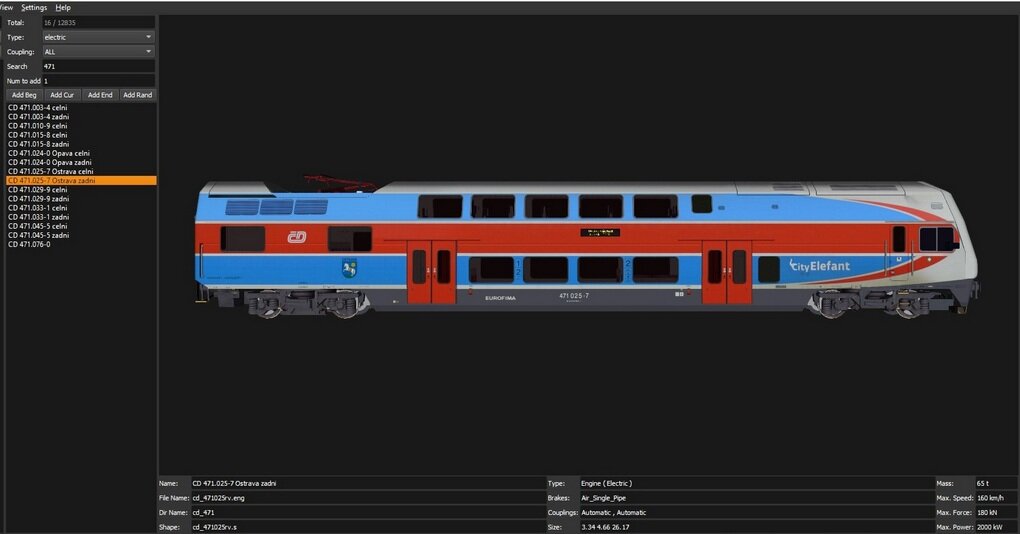Click the CityElefant train preview image
Viewport: 1020px width, 534px height.
(587, 247)
